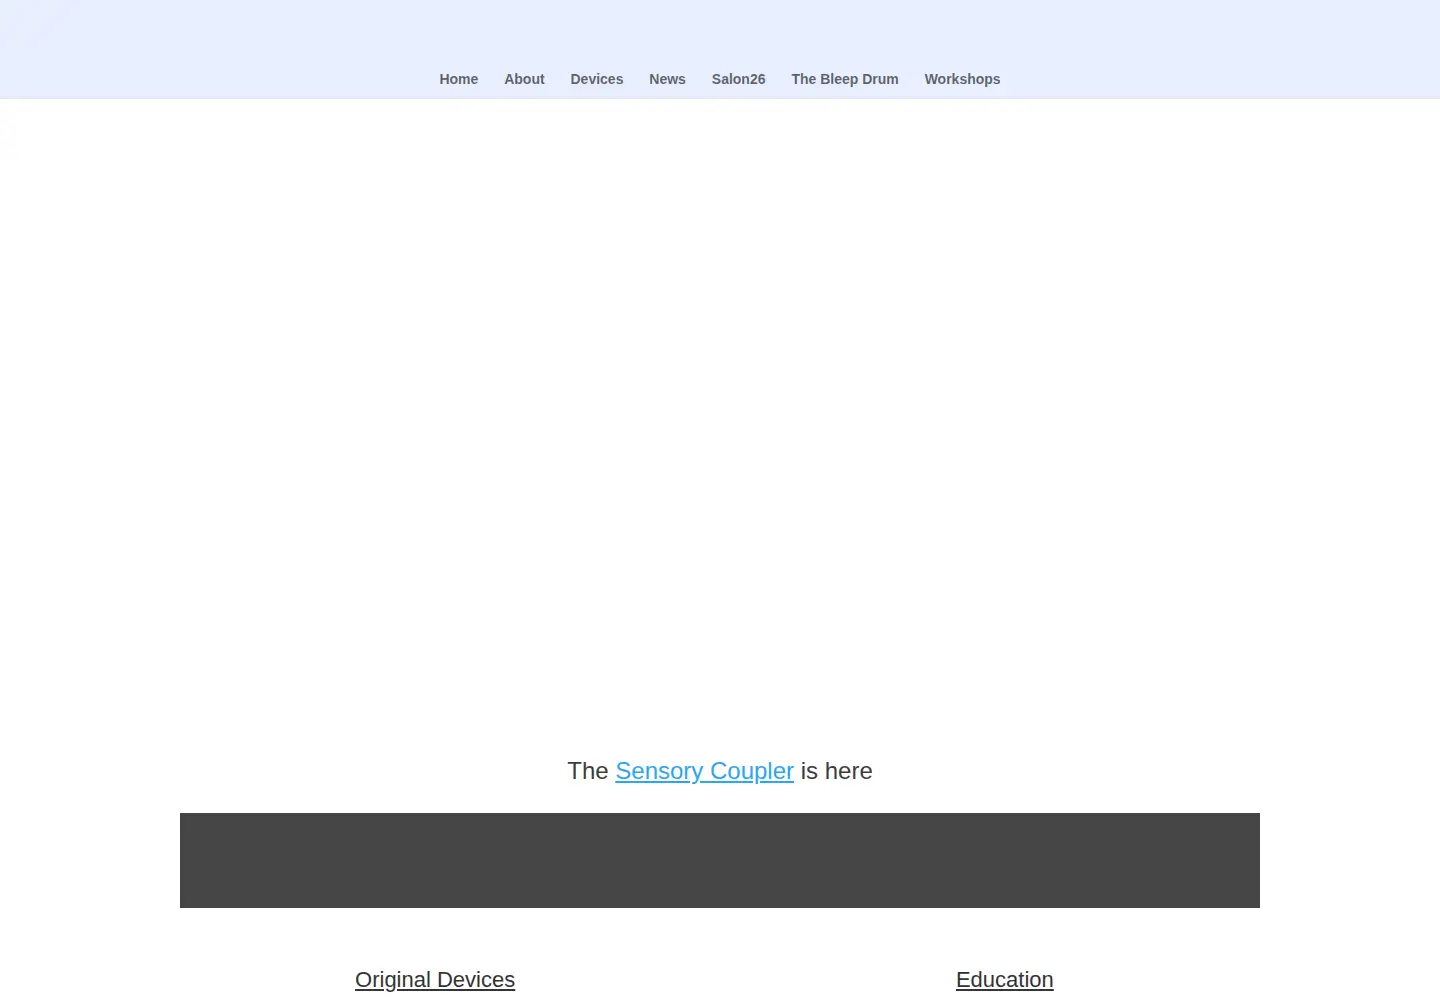1440x1000 pixels.
Task: Open the Original Devices link
Action: tap(435, 980)
